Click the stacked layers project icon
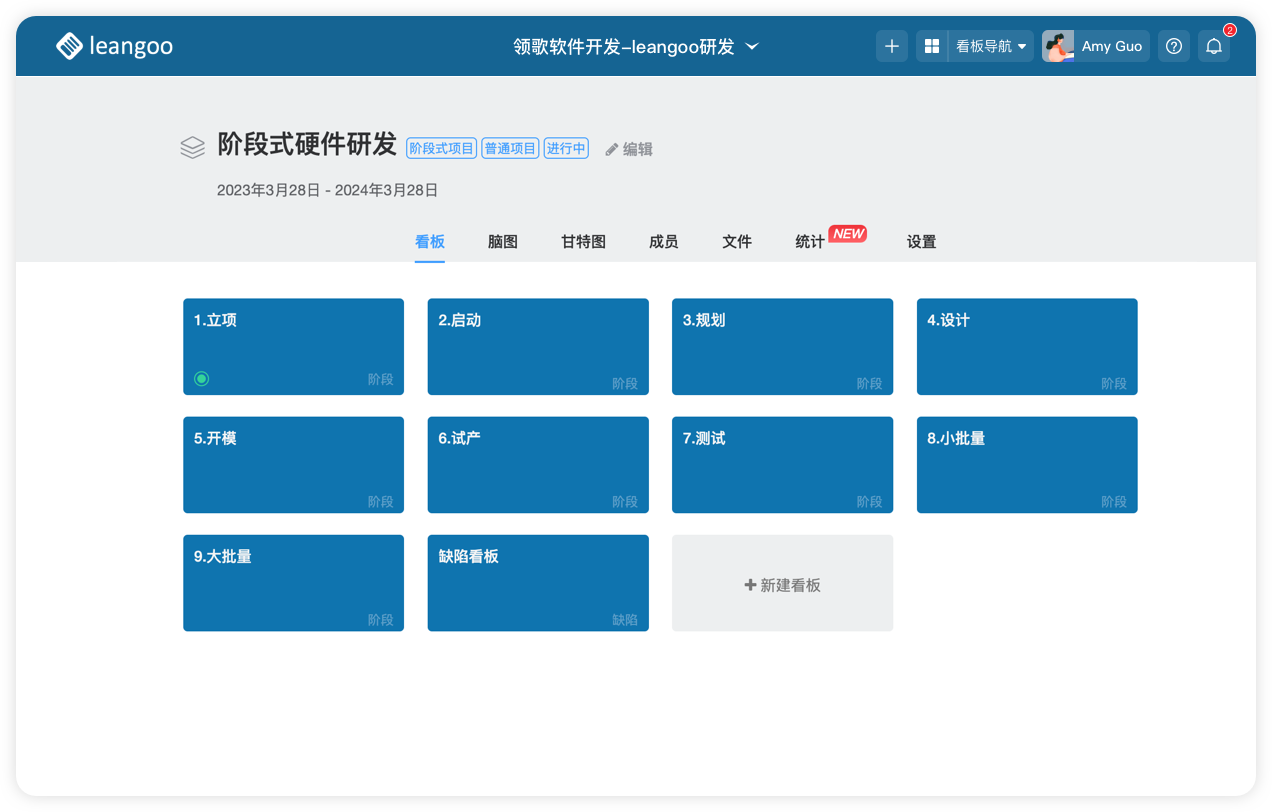1272x812 pixels. click(193, 148)
